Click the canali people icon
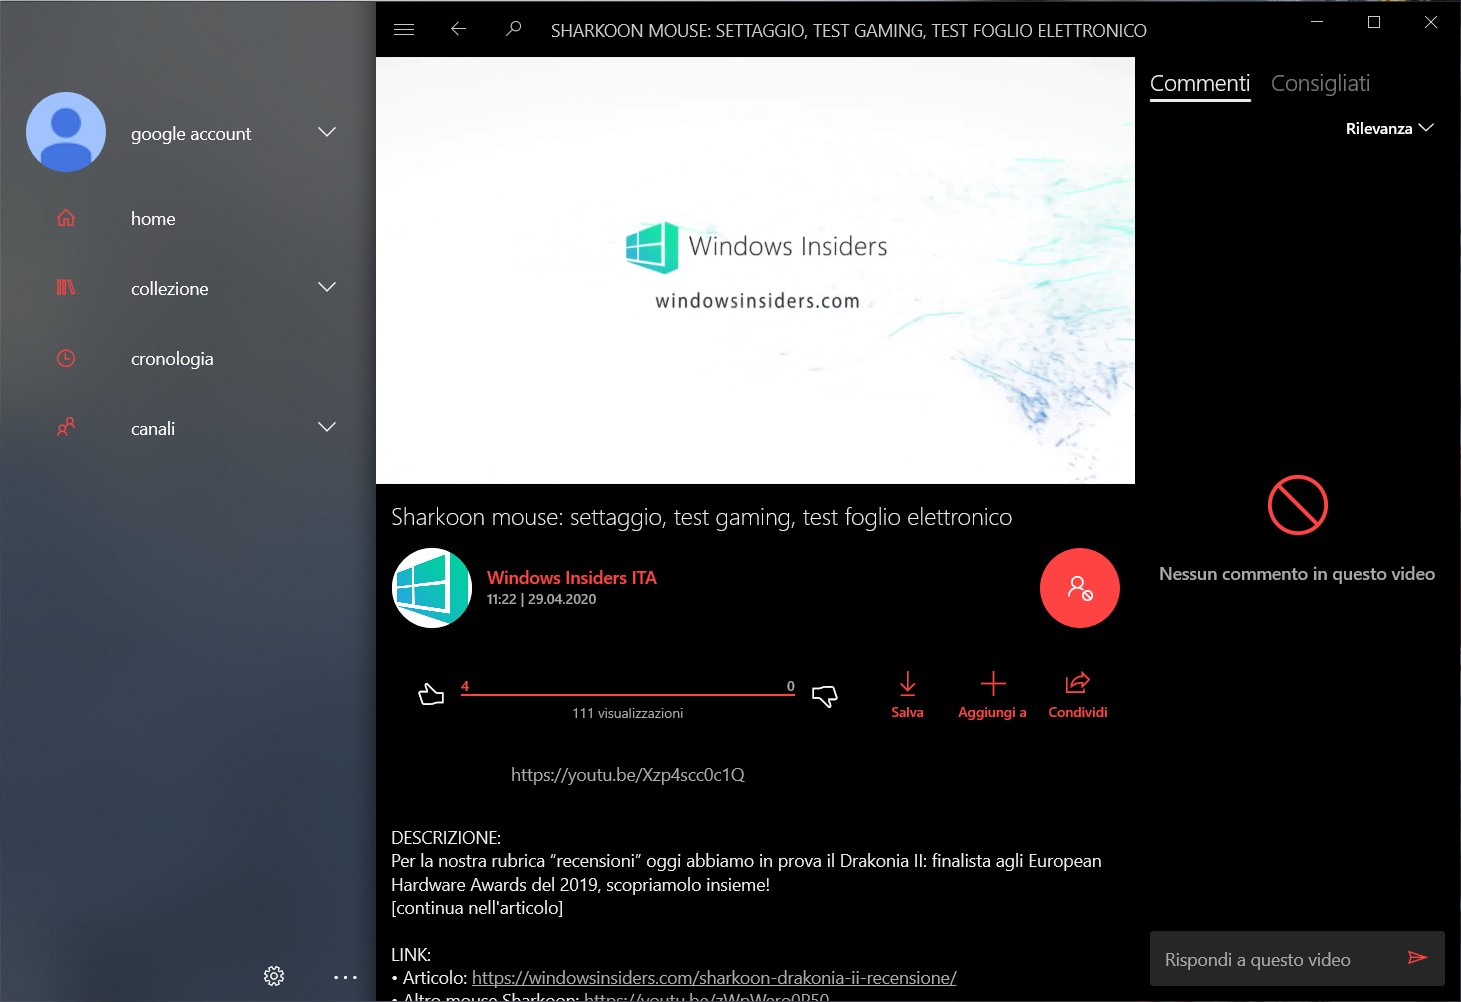 (66, 428)
